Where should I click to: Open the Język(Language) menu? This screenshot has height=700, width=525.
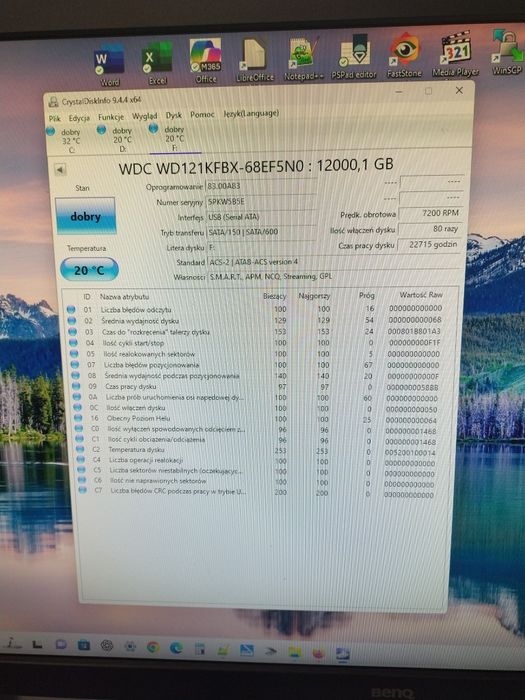[251, 113]
